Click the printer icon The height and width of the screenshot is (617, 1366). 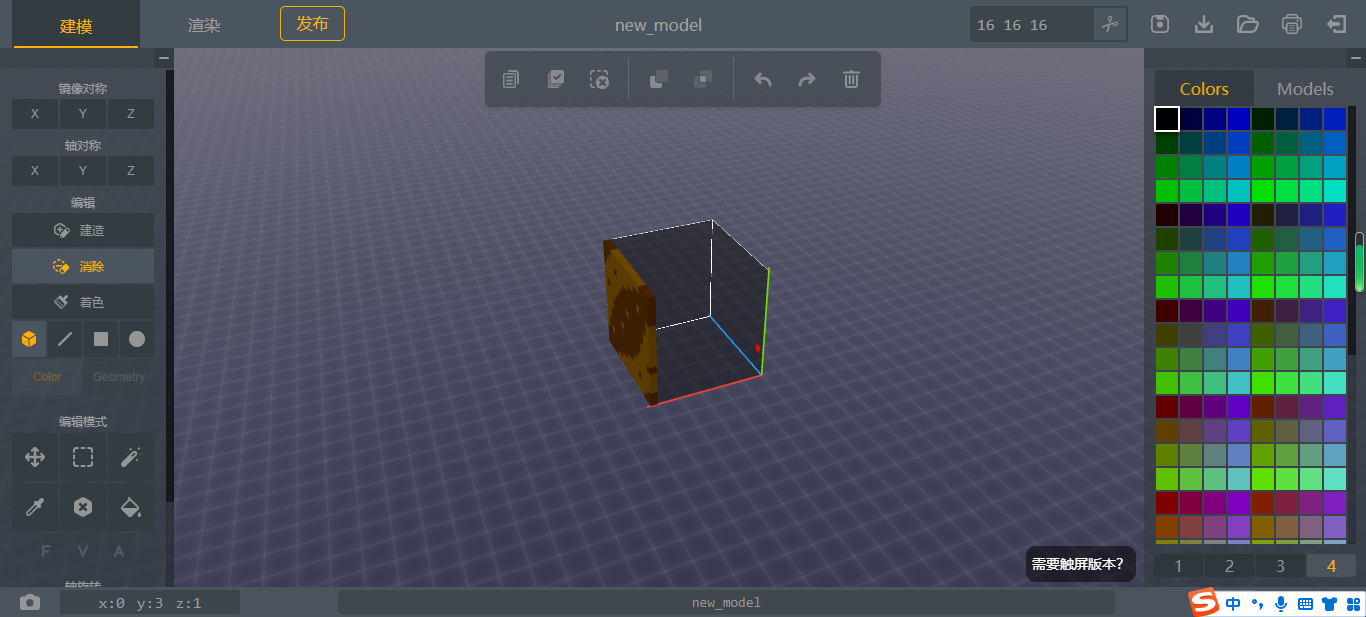pos(1292,24)
